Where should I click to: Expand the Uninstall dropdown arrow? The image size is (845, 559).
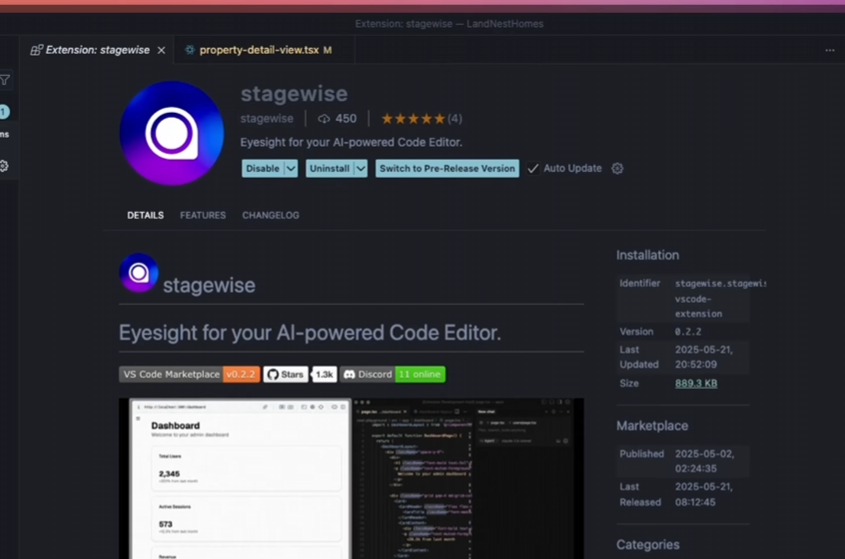pyautogui.click(x=361, y=168)
